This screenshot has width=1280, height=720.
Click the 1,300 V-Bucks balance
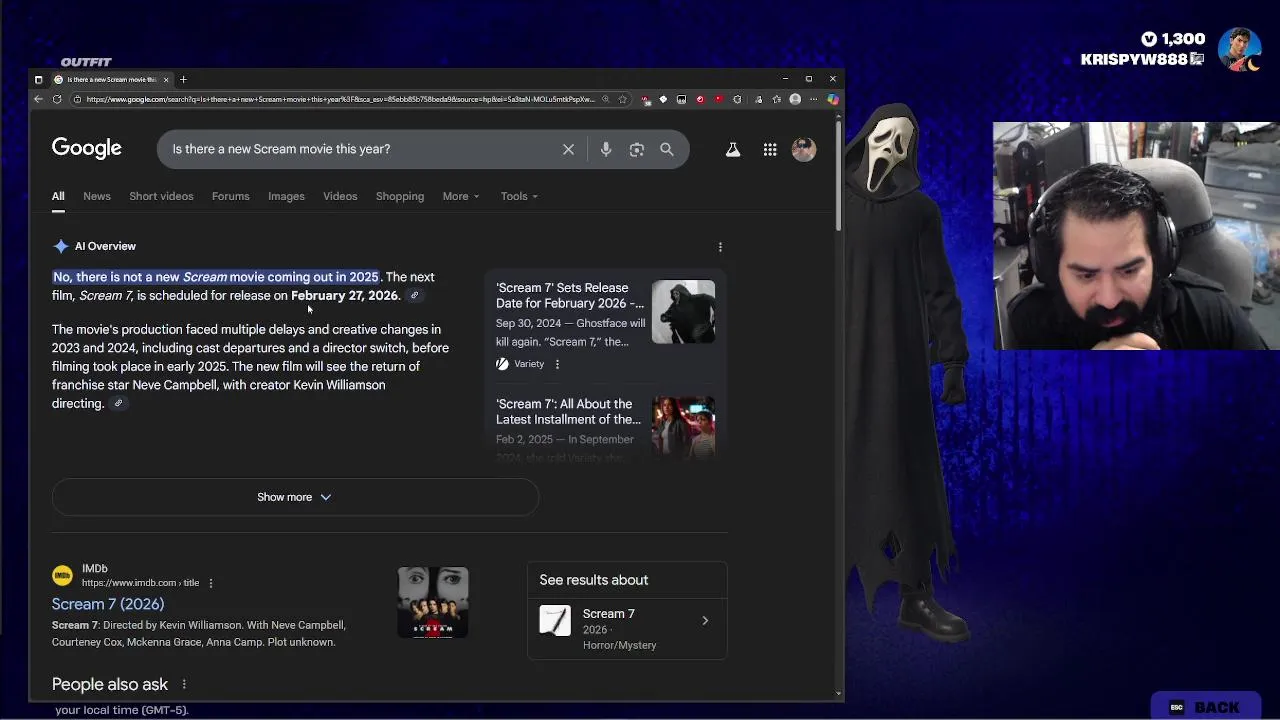[x=1173, y=39]
